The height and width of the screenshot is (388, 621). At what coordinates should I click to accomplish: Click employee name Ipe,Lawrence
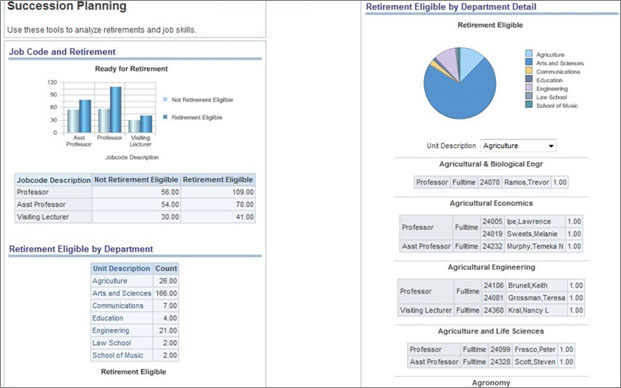529,221
